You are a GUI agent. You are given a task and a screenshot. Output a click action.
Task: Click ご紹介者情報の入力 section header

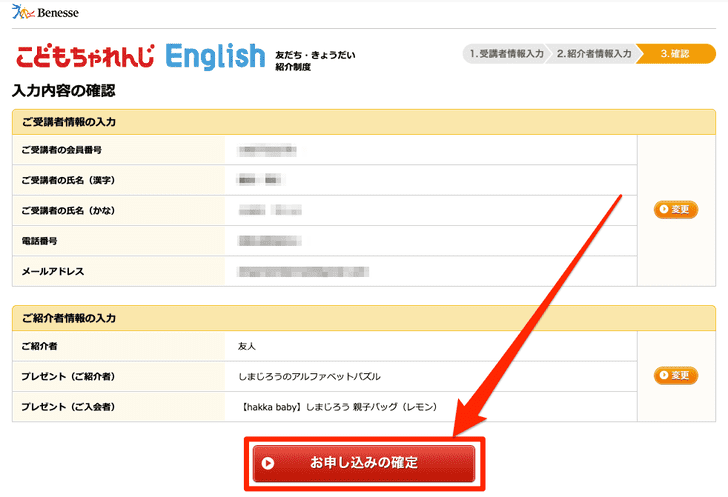pyautogui.click(x=364, y=318)
